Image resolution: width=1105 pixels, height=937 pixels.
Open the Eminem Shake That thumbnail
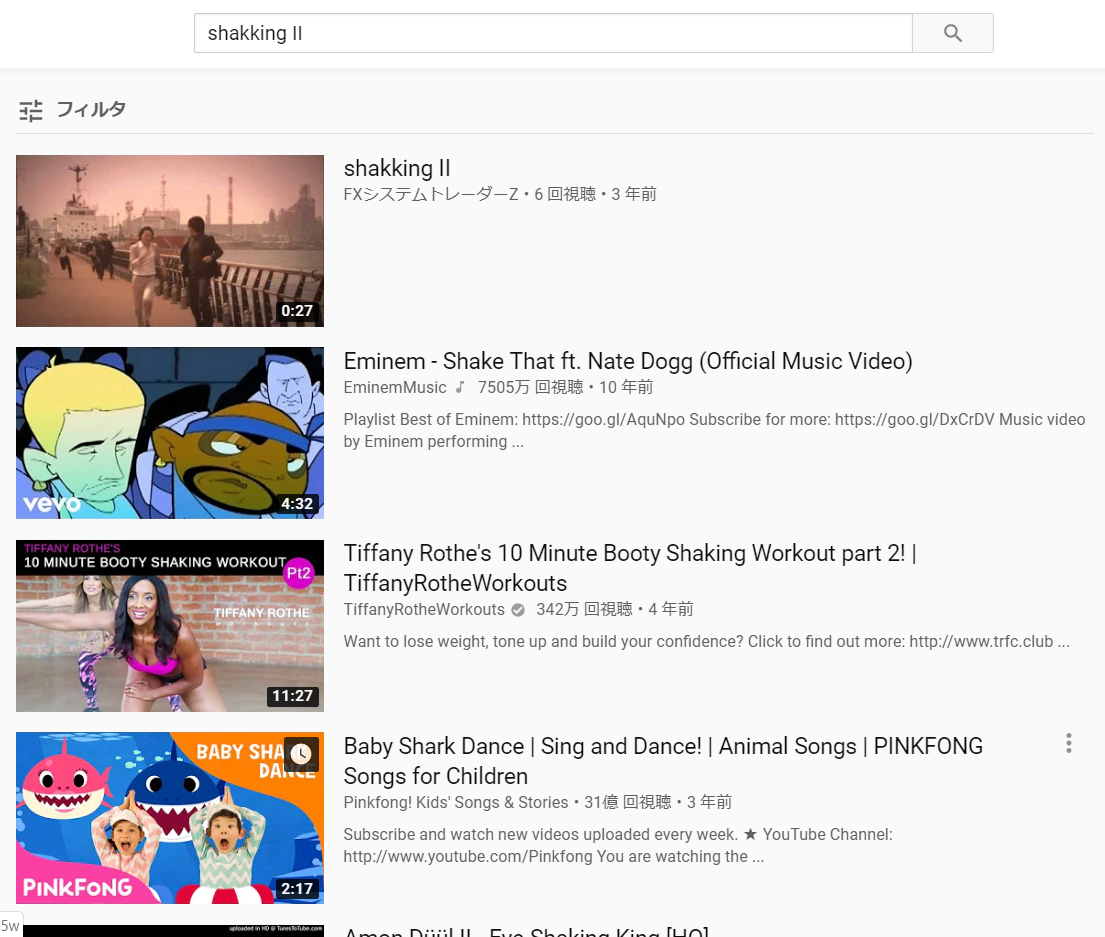[170, 433]
